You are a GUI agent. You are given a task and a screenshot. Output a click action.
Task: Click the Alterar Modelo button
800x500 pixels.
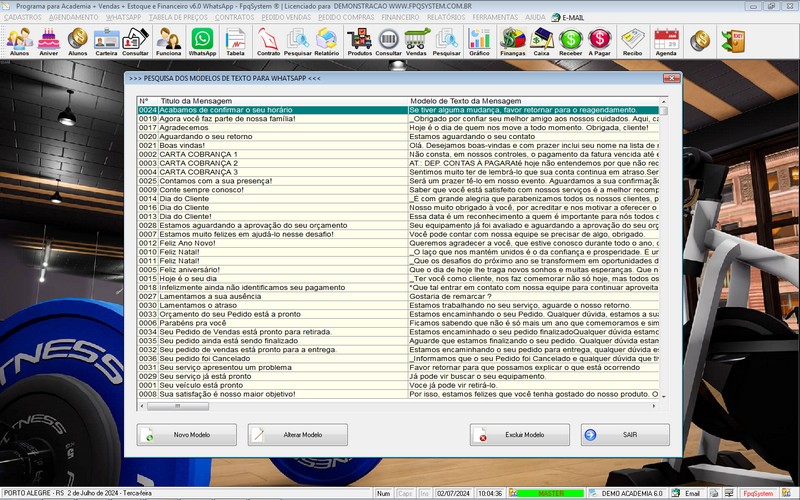[x=298, y=435]
